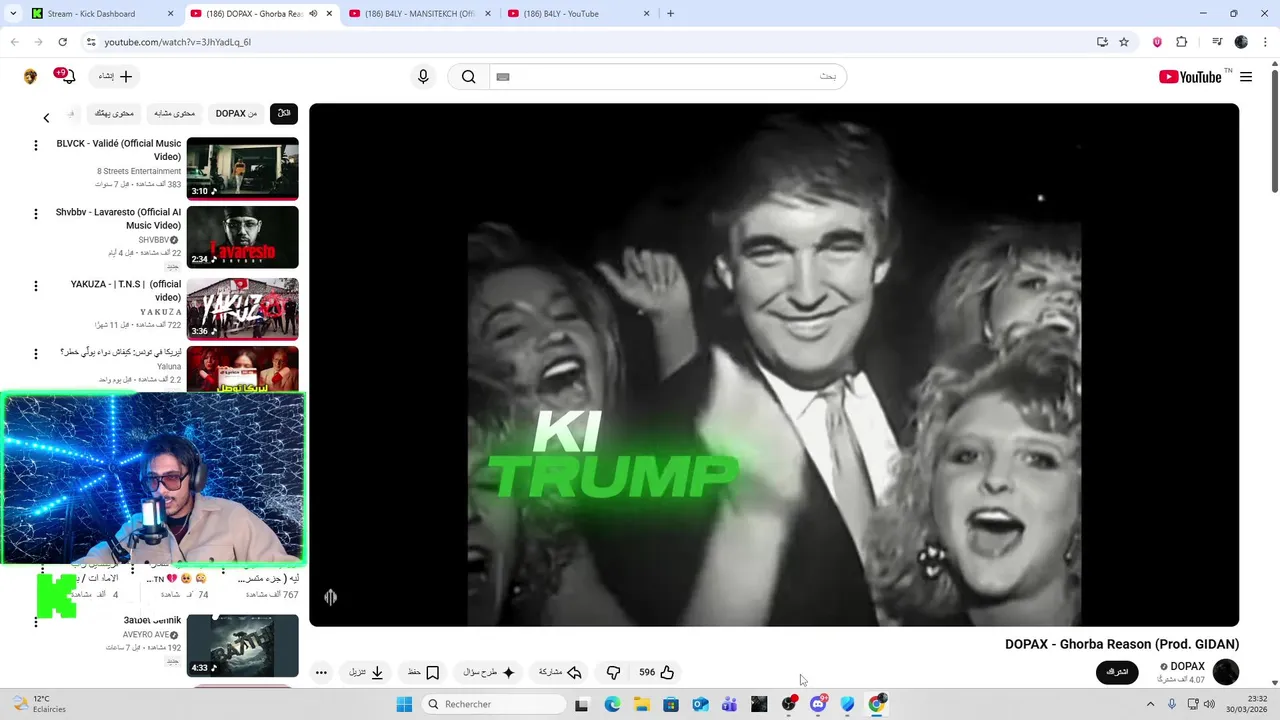Open media controls icon in Chrome toolbar

(x=1217, y=42)
